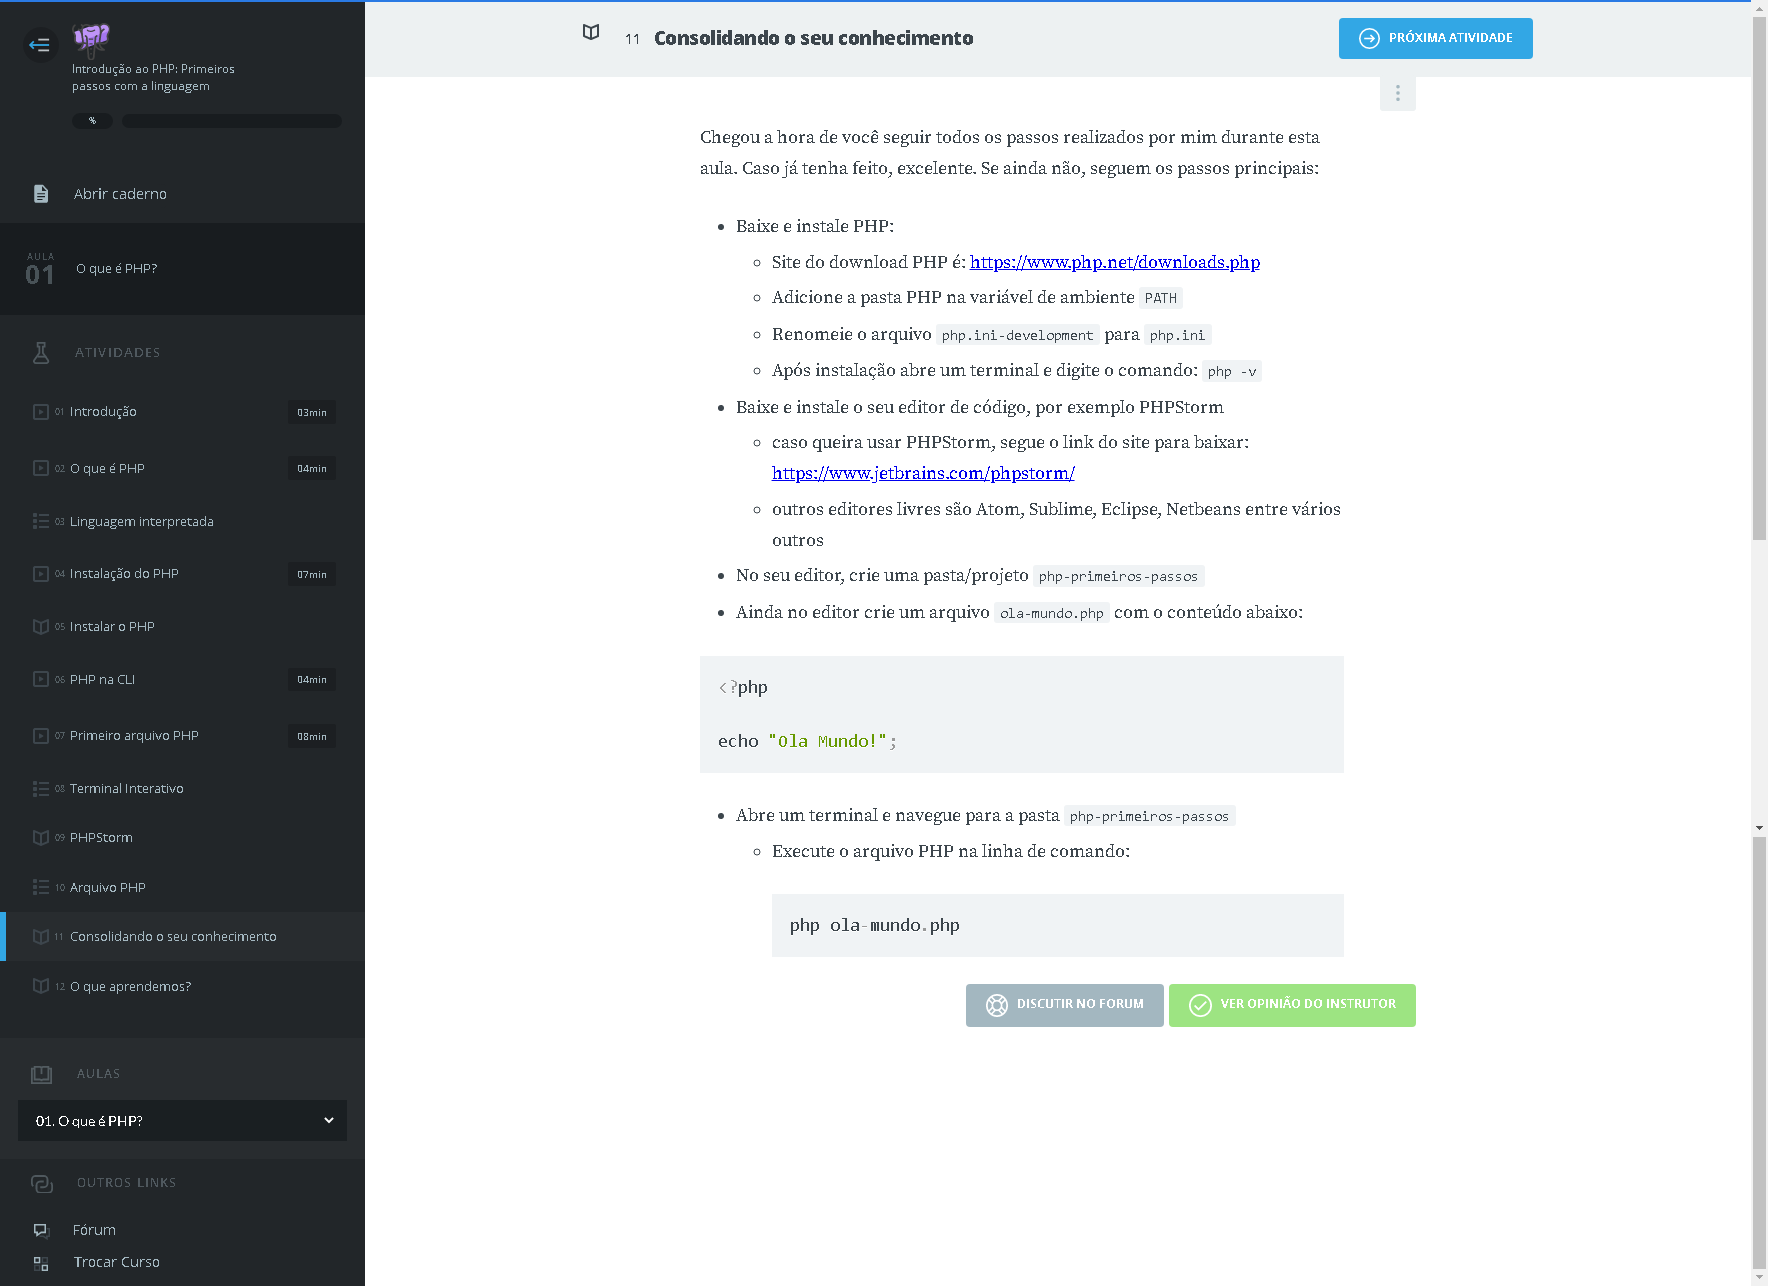The height and width of the screenshot is (1286, 1768).
Task: Select 'O que aprendemos?' activity
Action: coord(130,987)
